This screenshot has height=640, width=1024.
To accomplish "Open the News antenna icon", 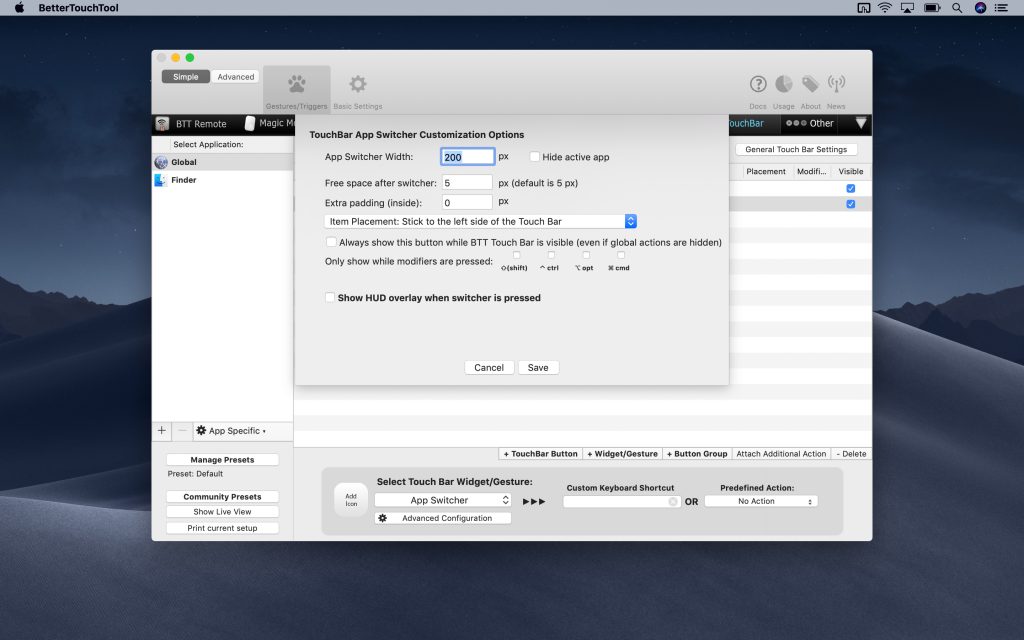I will click(836, 84).
